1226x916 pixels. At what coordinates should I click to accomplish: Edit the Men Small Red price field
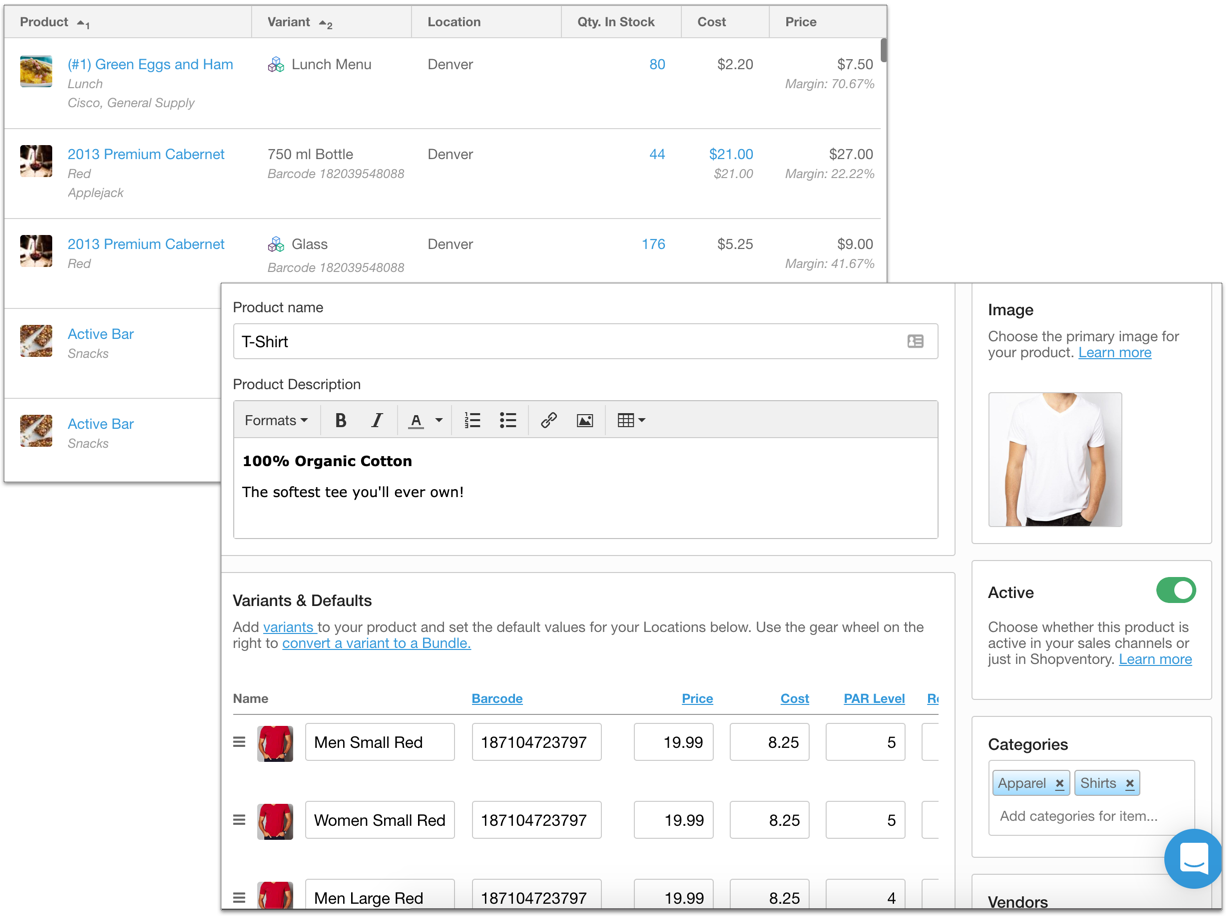coord(674,743)
